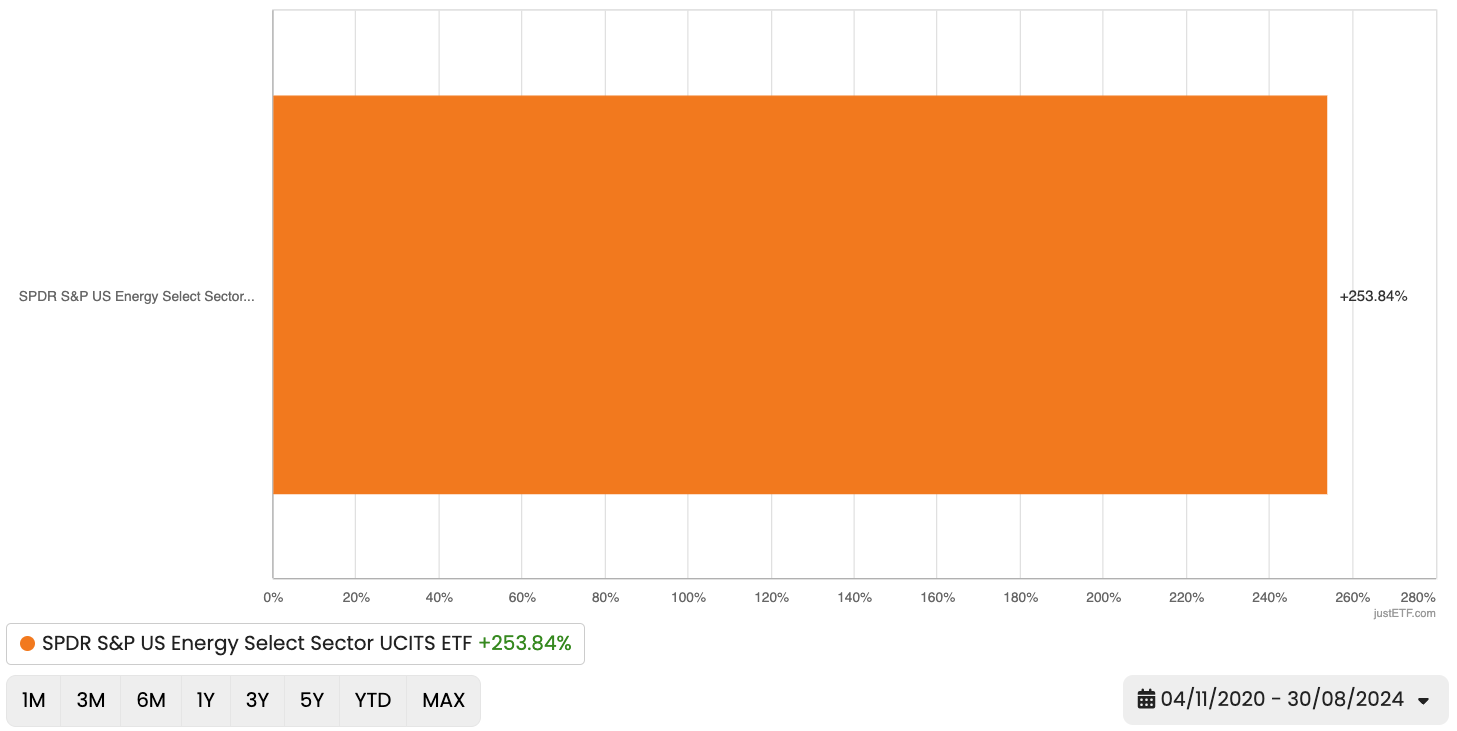
Task: Click the 200% axis tick label
Action: pos(1103,597)
